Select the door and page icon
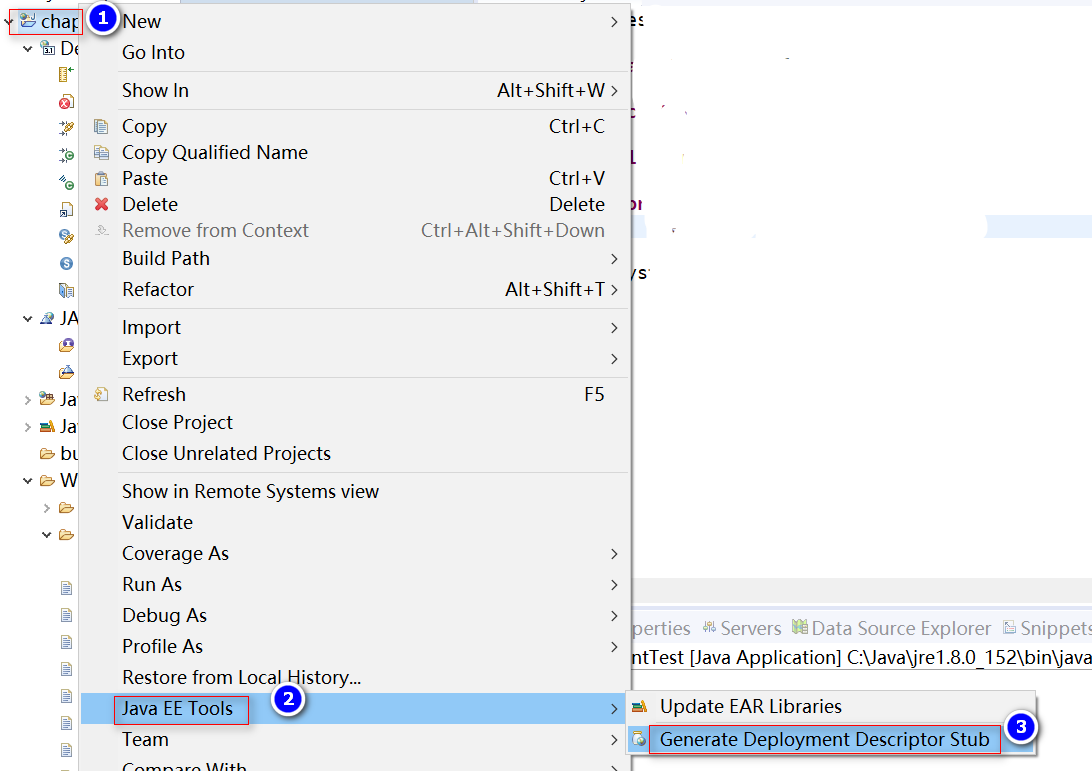The width and height of the screenshot is (1092, 771). click(66, 290)
